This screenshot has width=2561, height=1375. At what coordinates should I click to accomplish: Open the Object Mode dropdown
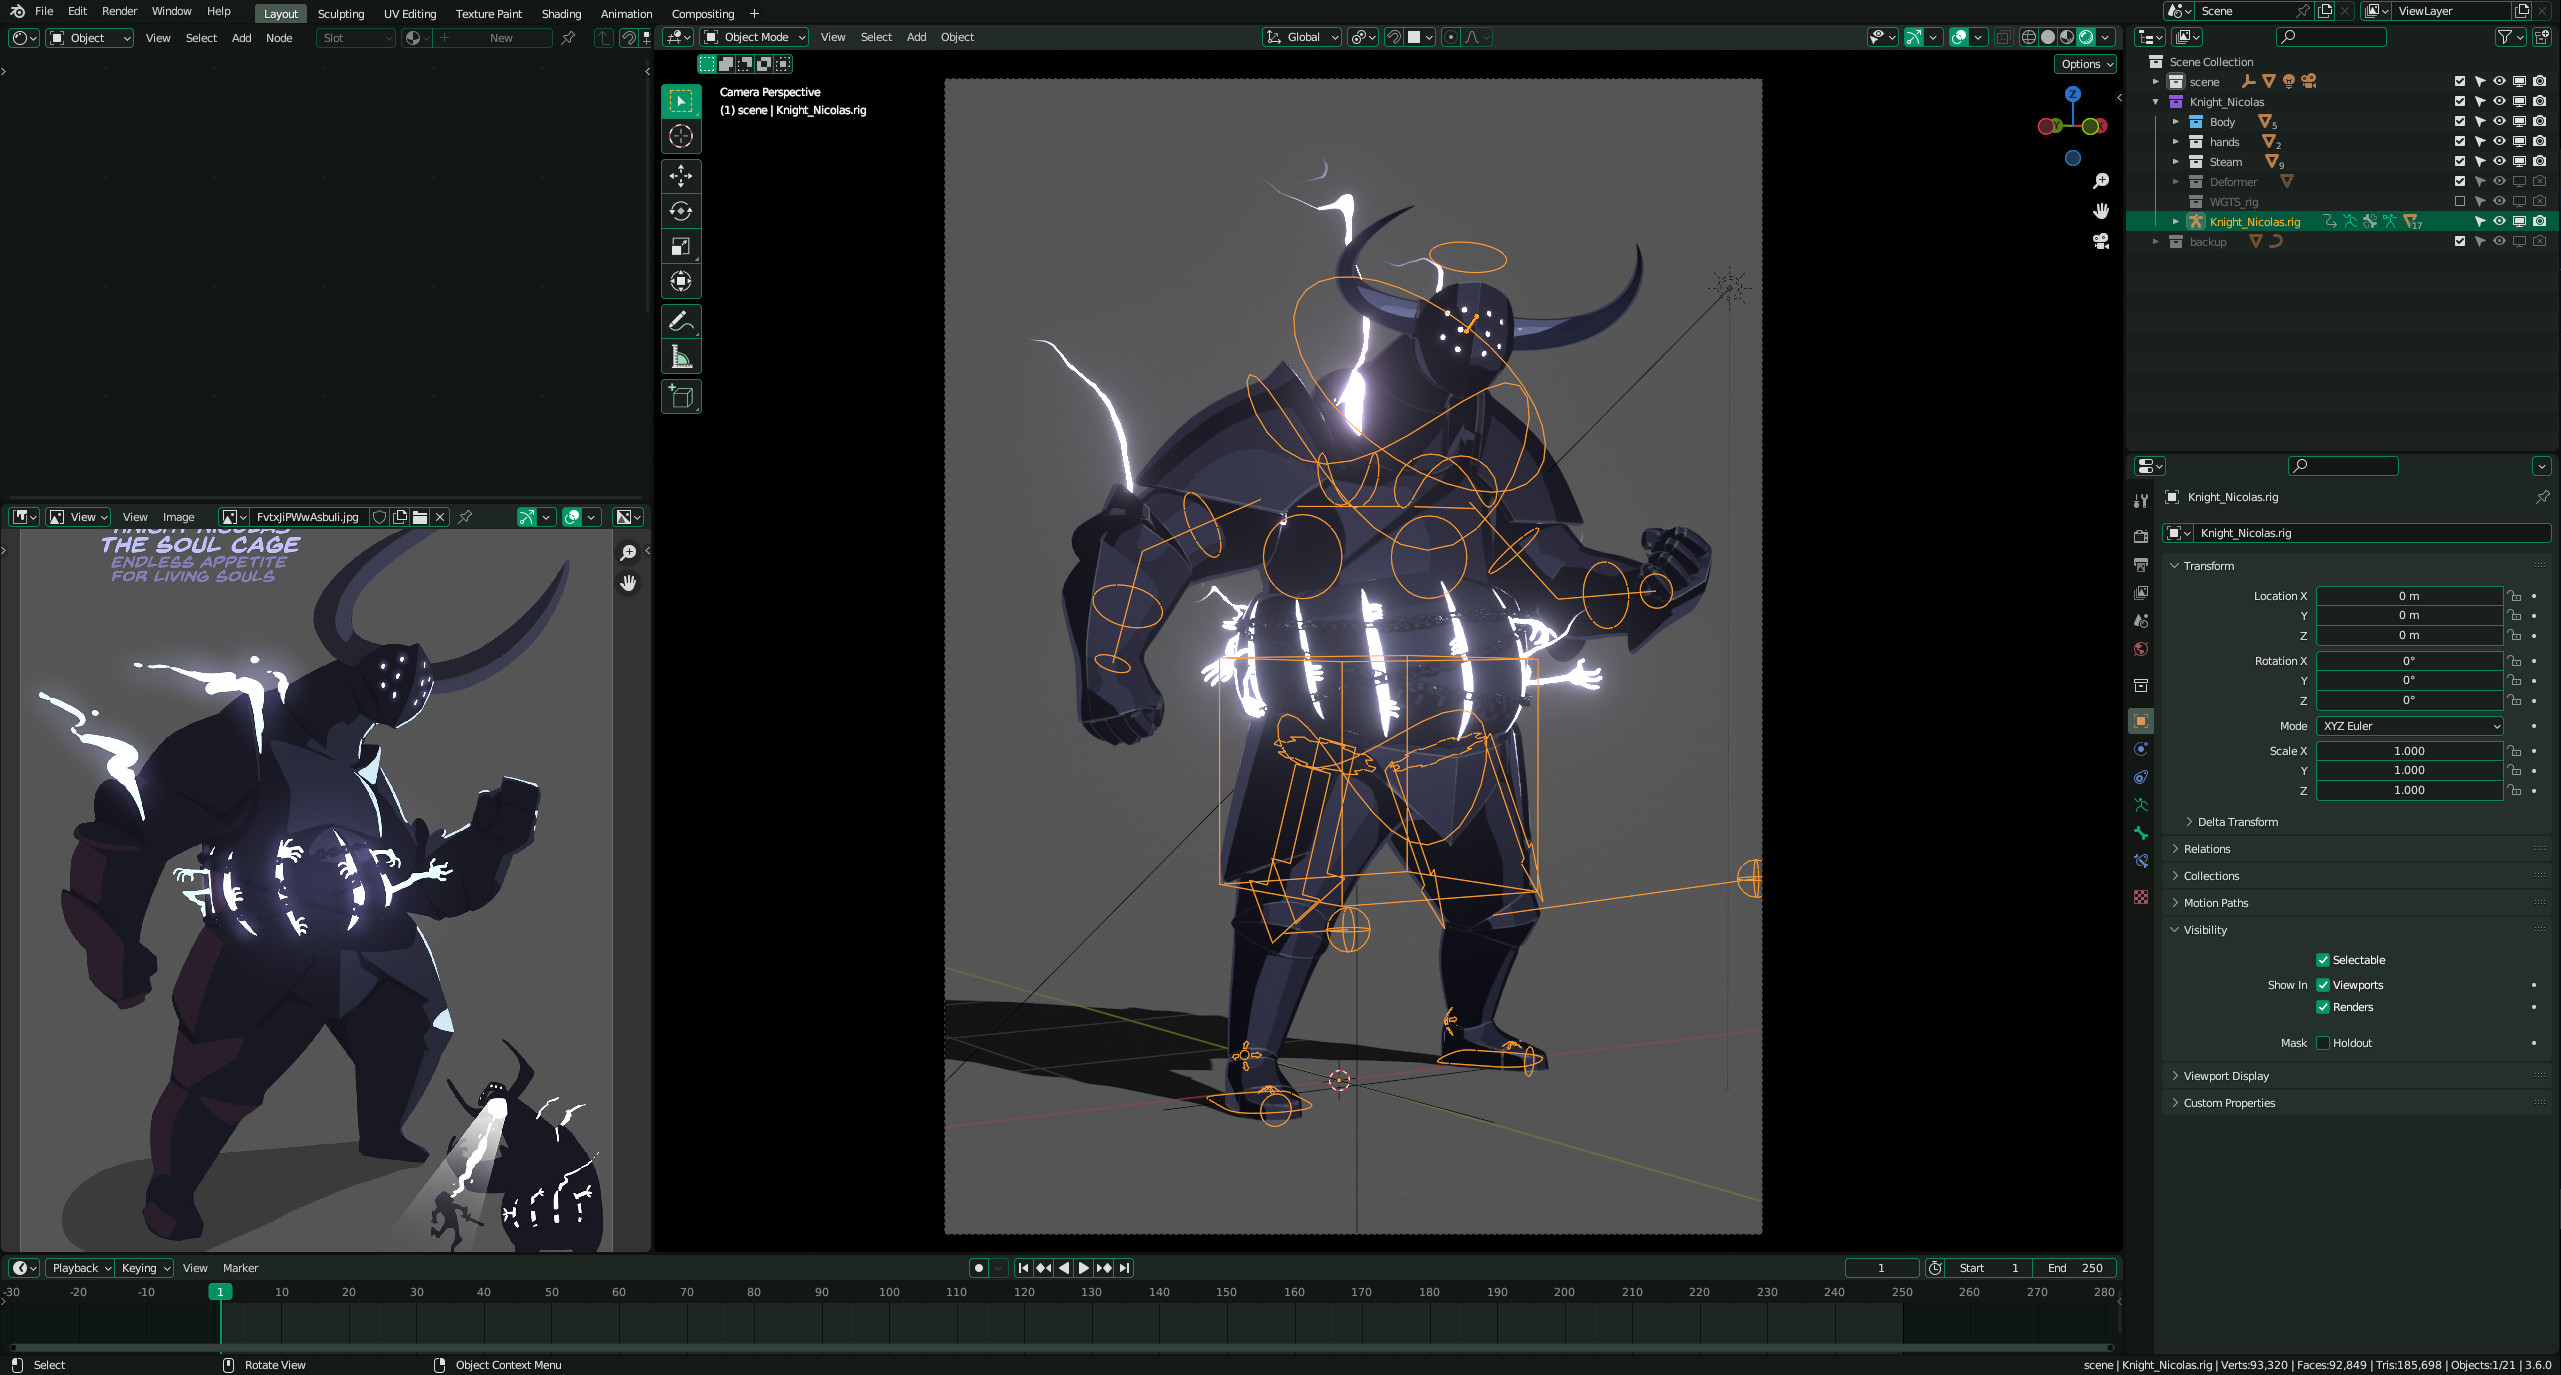(x=755, y=37)
